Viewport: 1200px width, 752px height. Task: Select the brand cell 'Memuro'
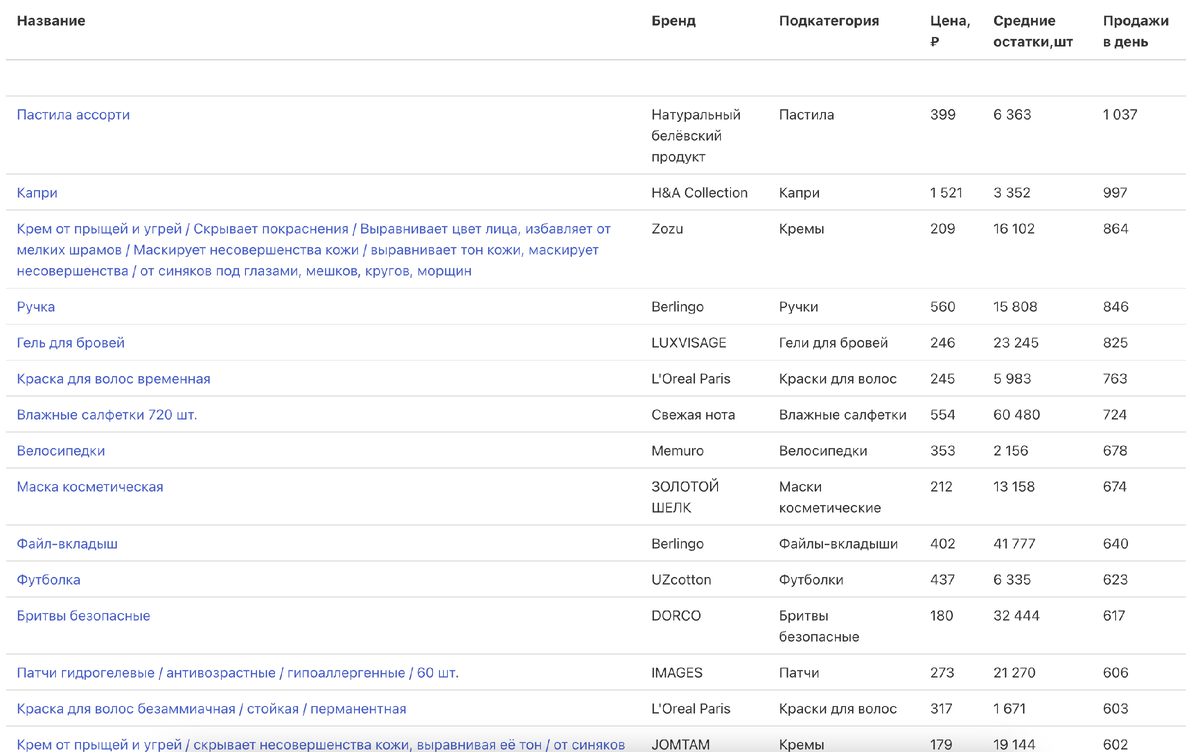tap(677, 451)
